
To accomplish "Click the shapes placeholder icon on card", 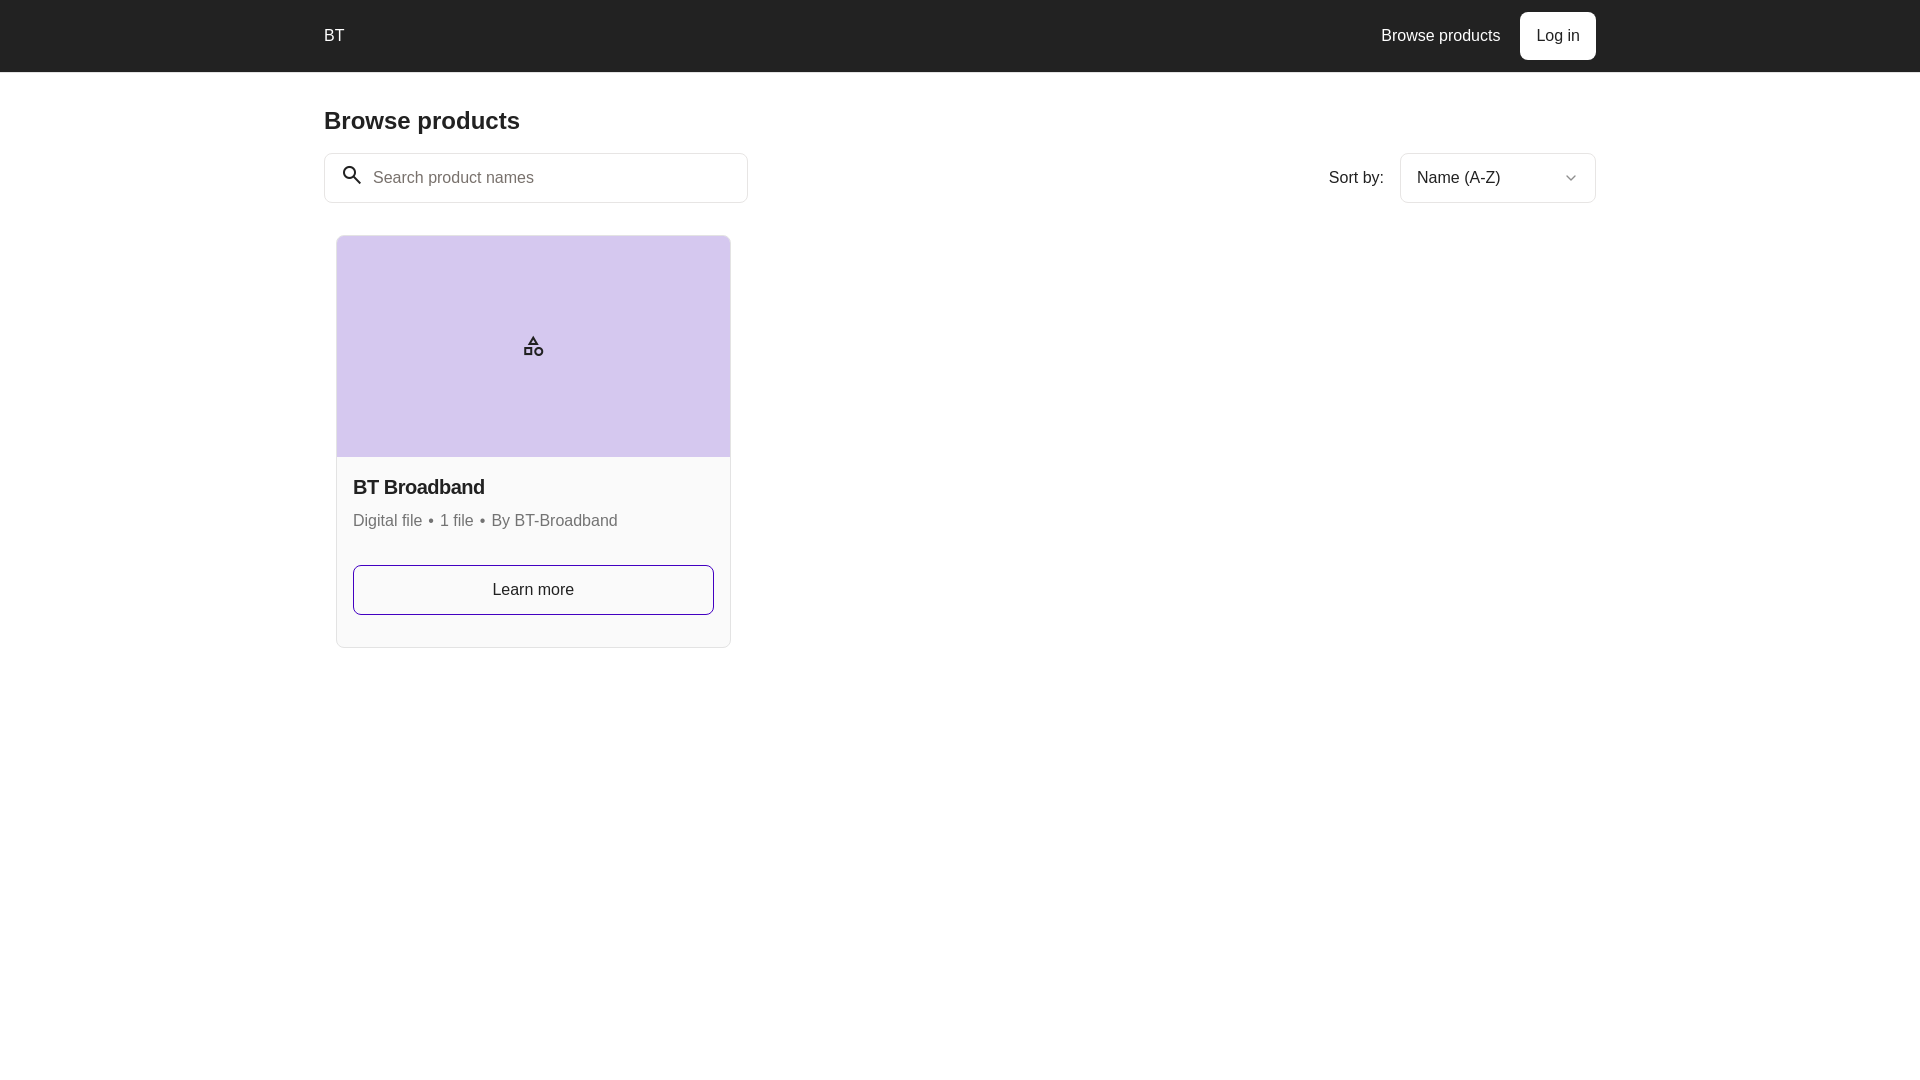I will click(533, 346).
